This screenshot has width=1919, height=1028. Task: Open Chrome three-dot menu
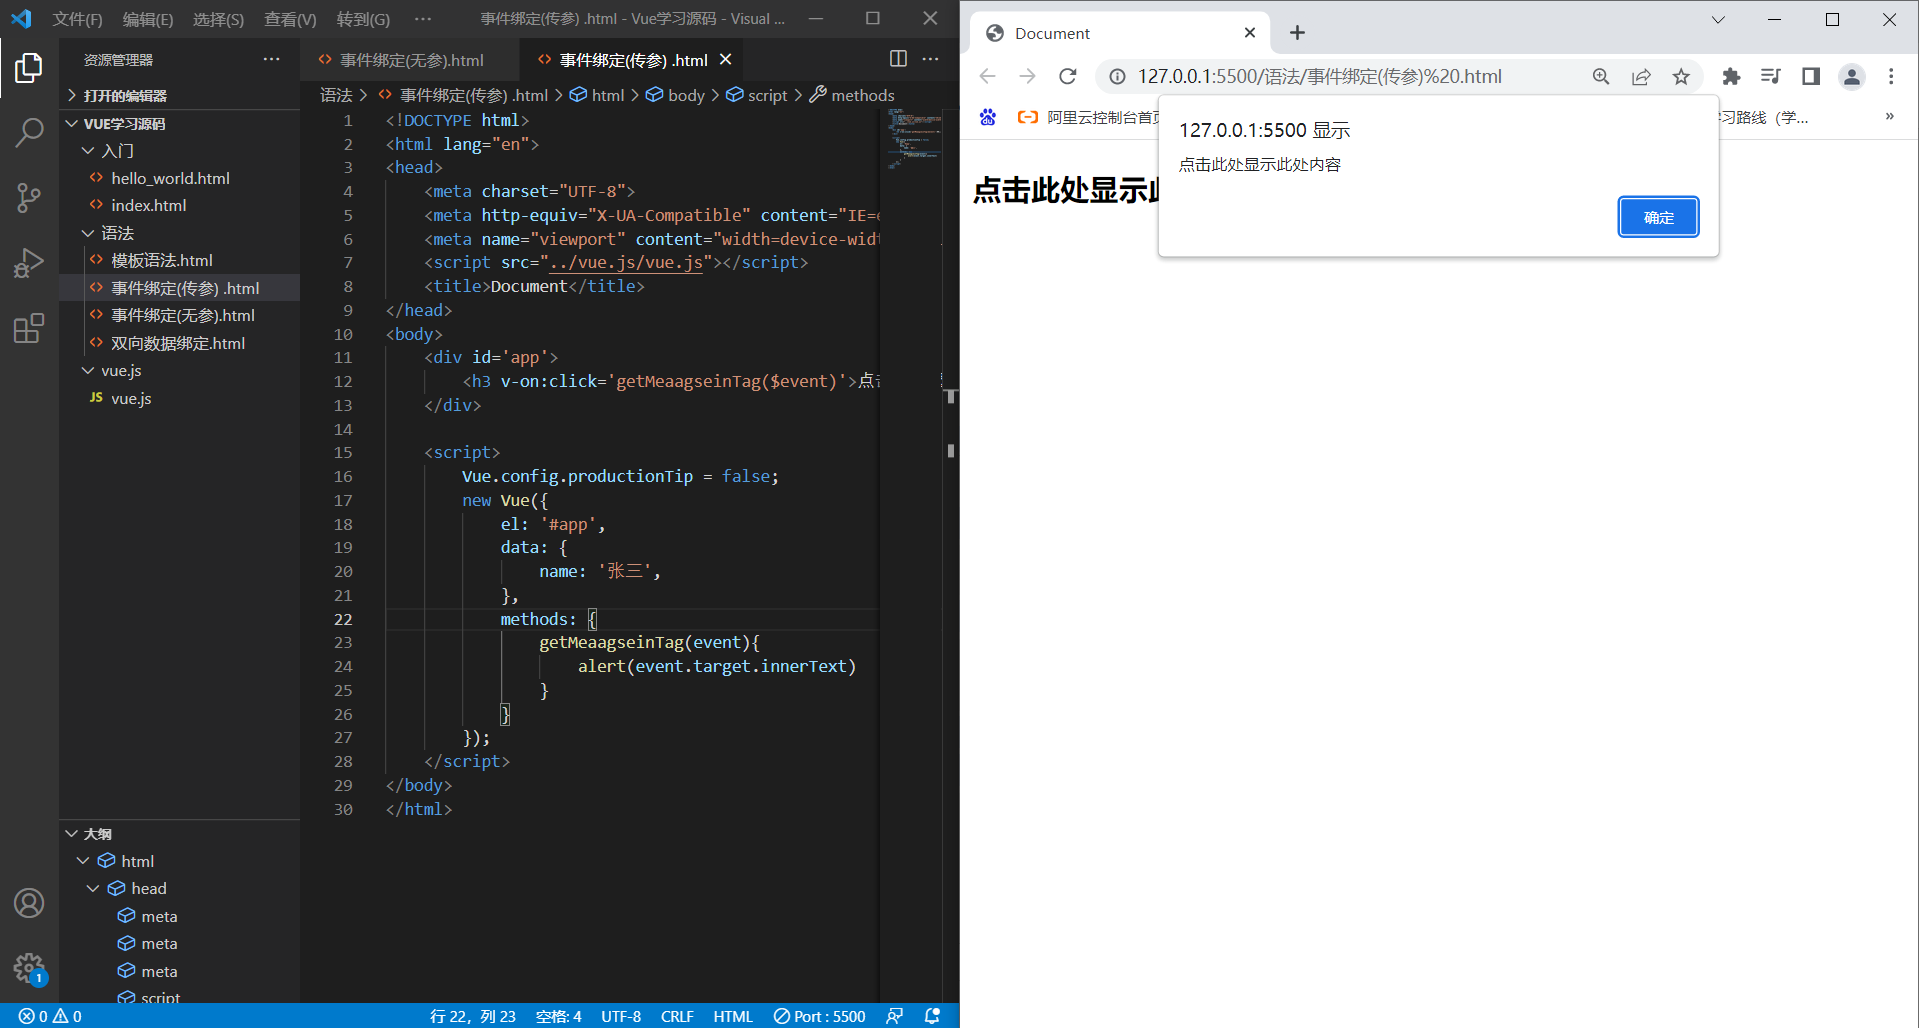[x=1891, y=76]
